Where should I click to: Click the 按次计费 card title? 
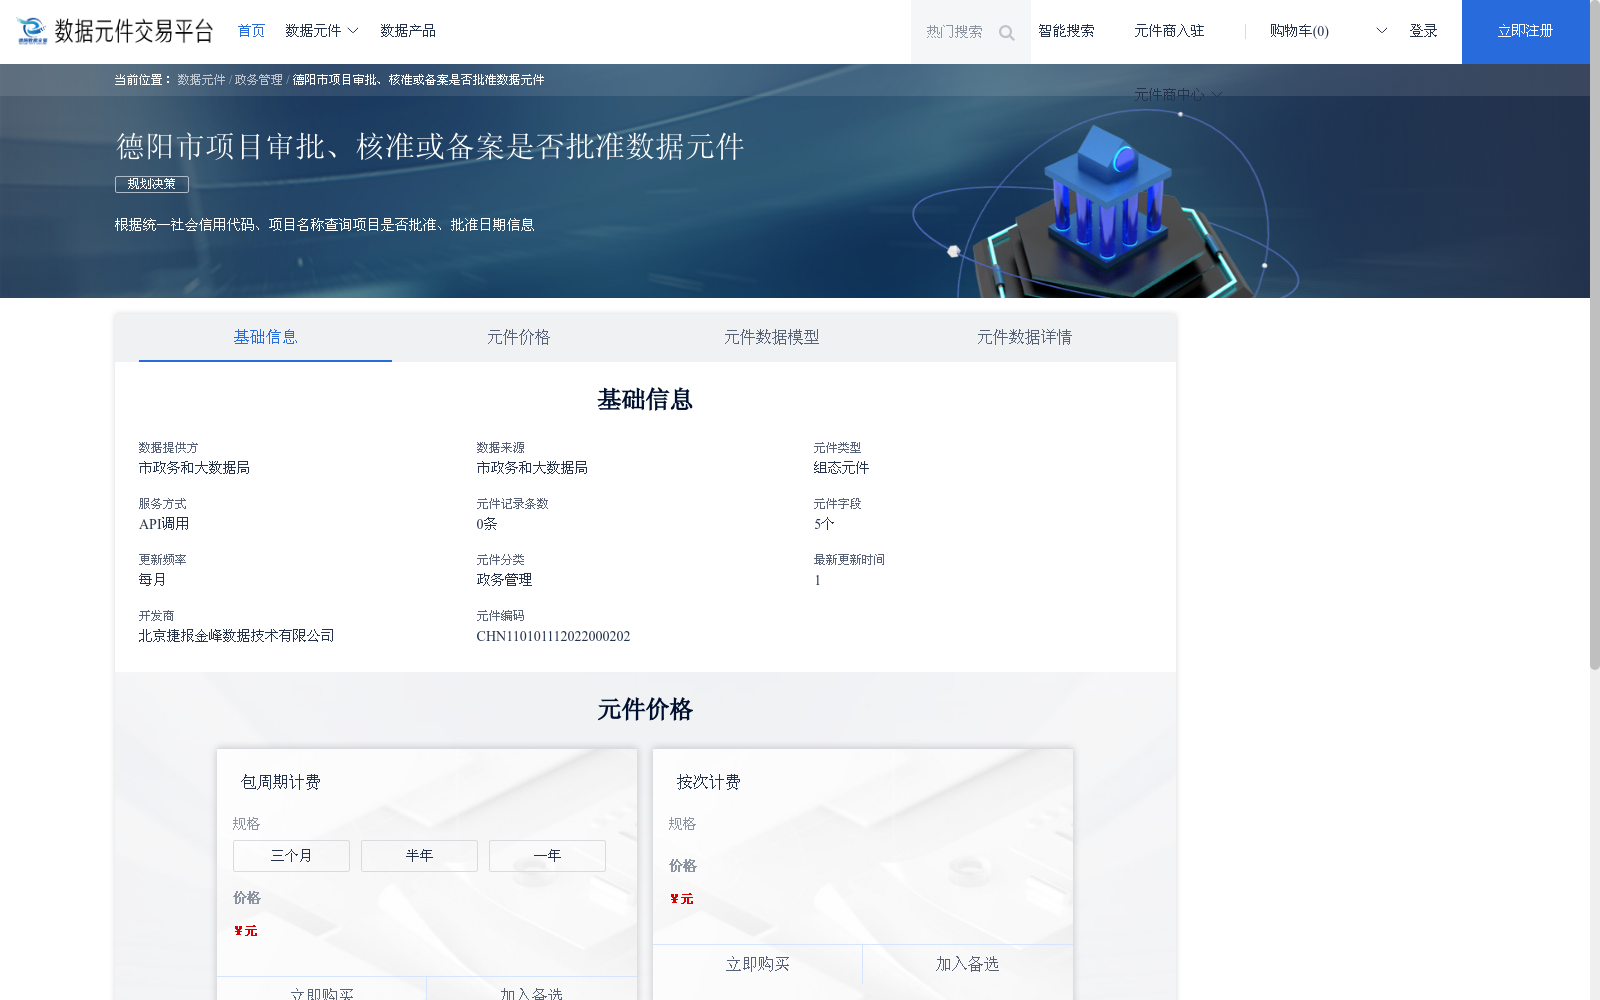709,782
